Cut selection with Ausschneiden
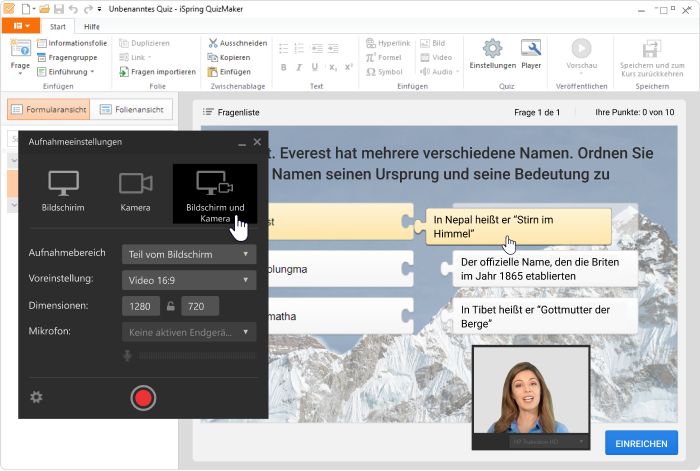 [238, 43]
